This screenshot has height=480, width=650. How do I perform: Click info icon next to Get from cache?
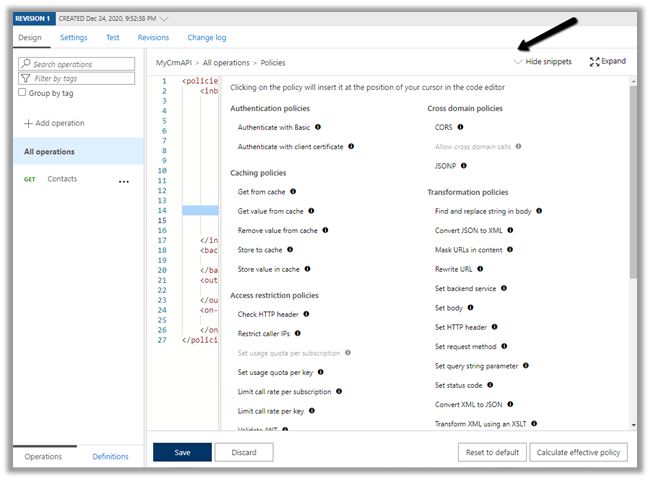(293, 191)
